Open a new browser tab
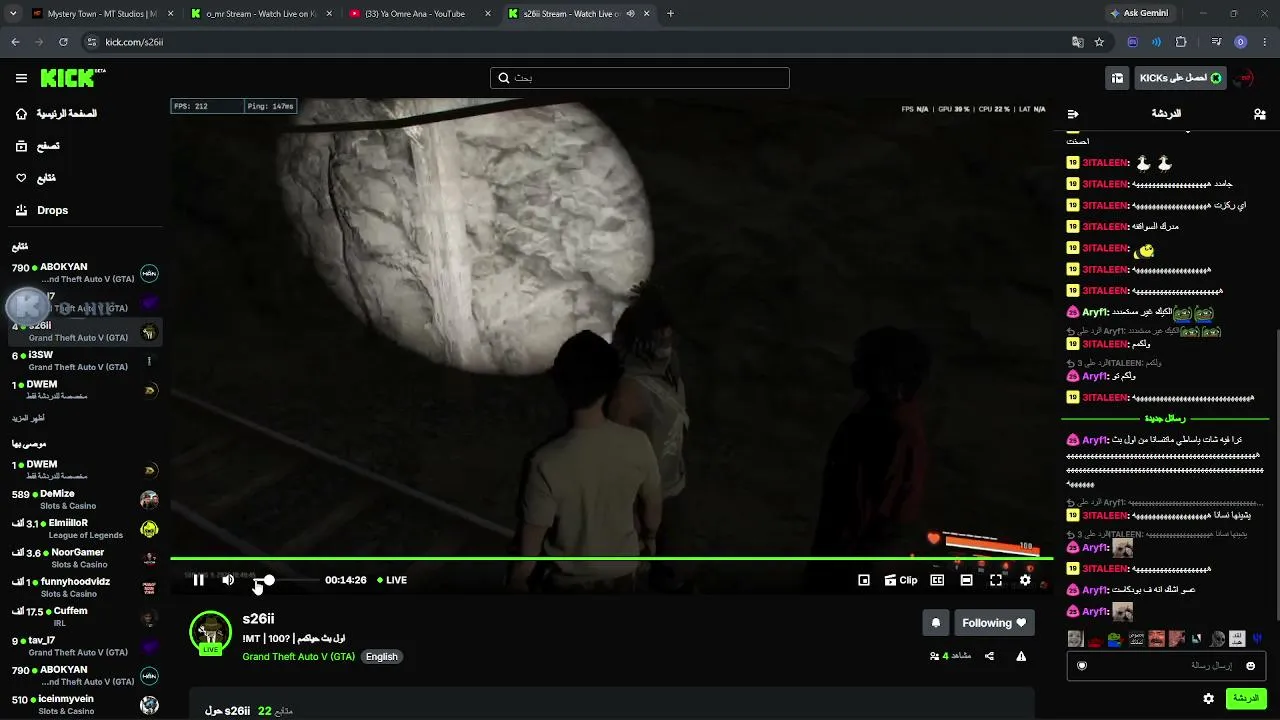1280x720 pixels. pos(670,14)
